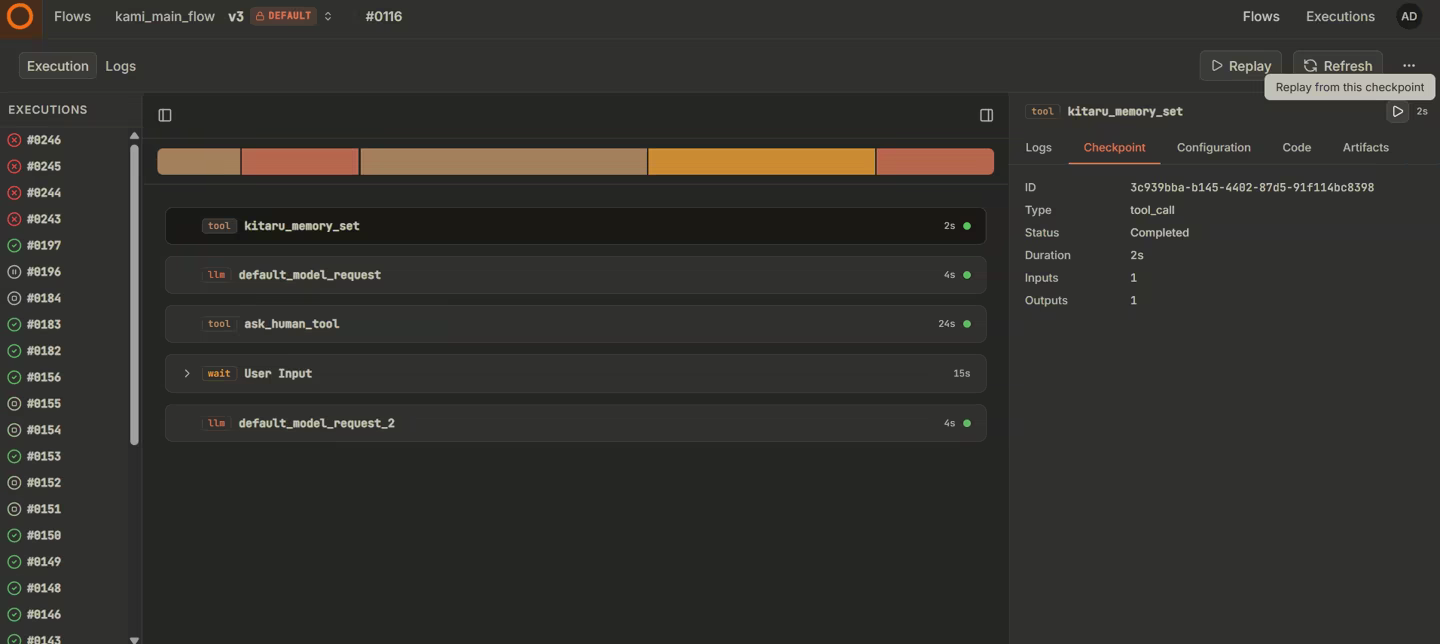The height and width of the screenshot is (644, 1440).
Task: Click the failed status icon for #0245
Action: click(14, 166)
